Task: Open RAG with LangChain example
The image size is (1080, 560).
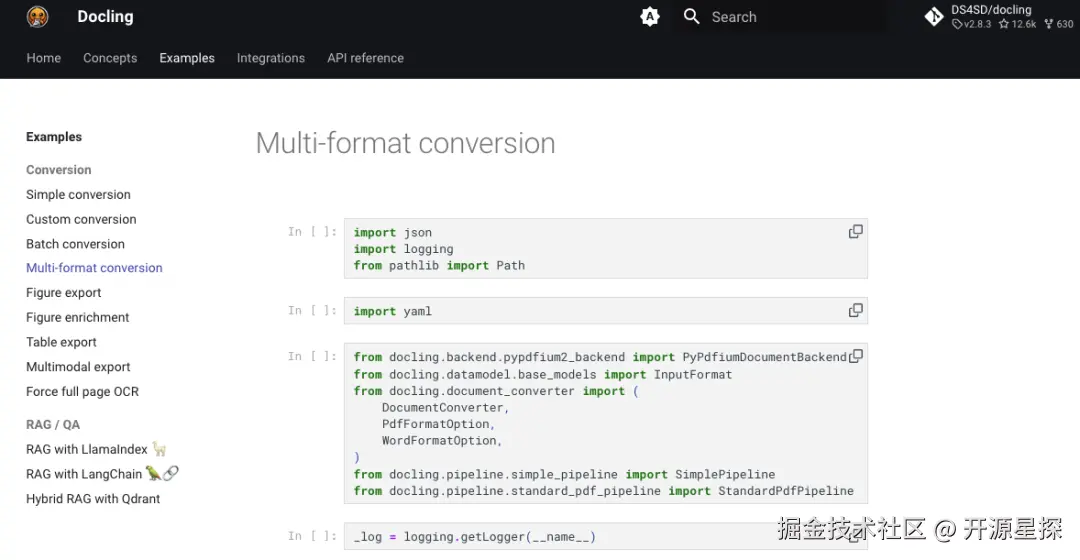Action: click(102, 474)
